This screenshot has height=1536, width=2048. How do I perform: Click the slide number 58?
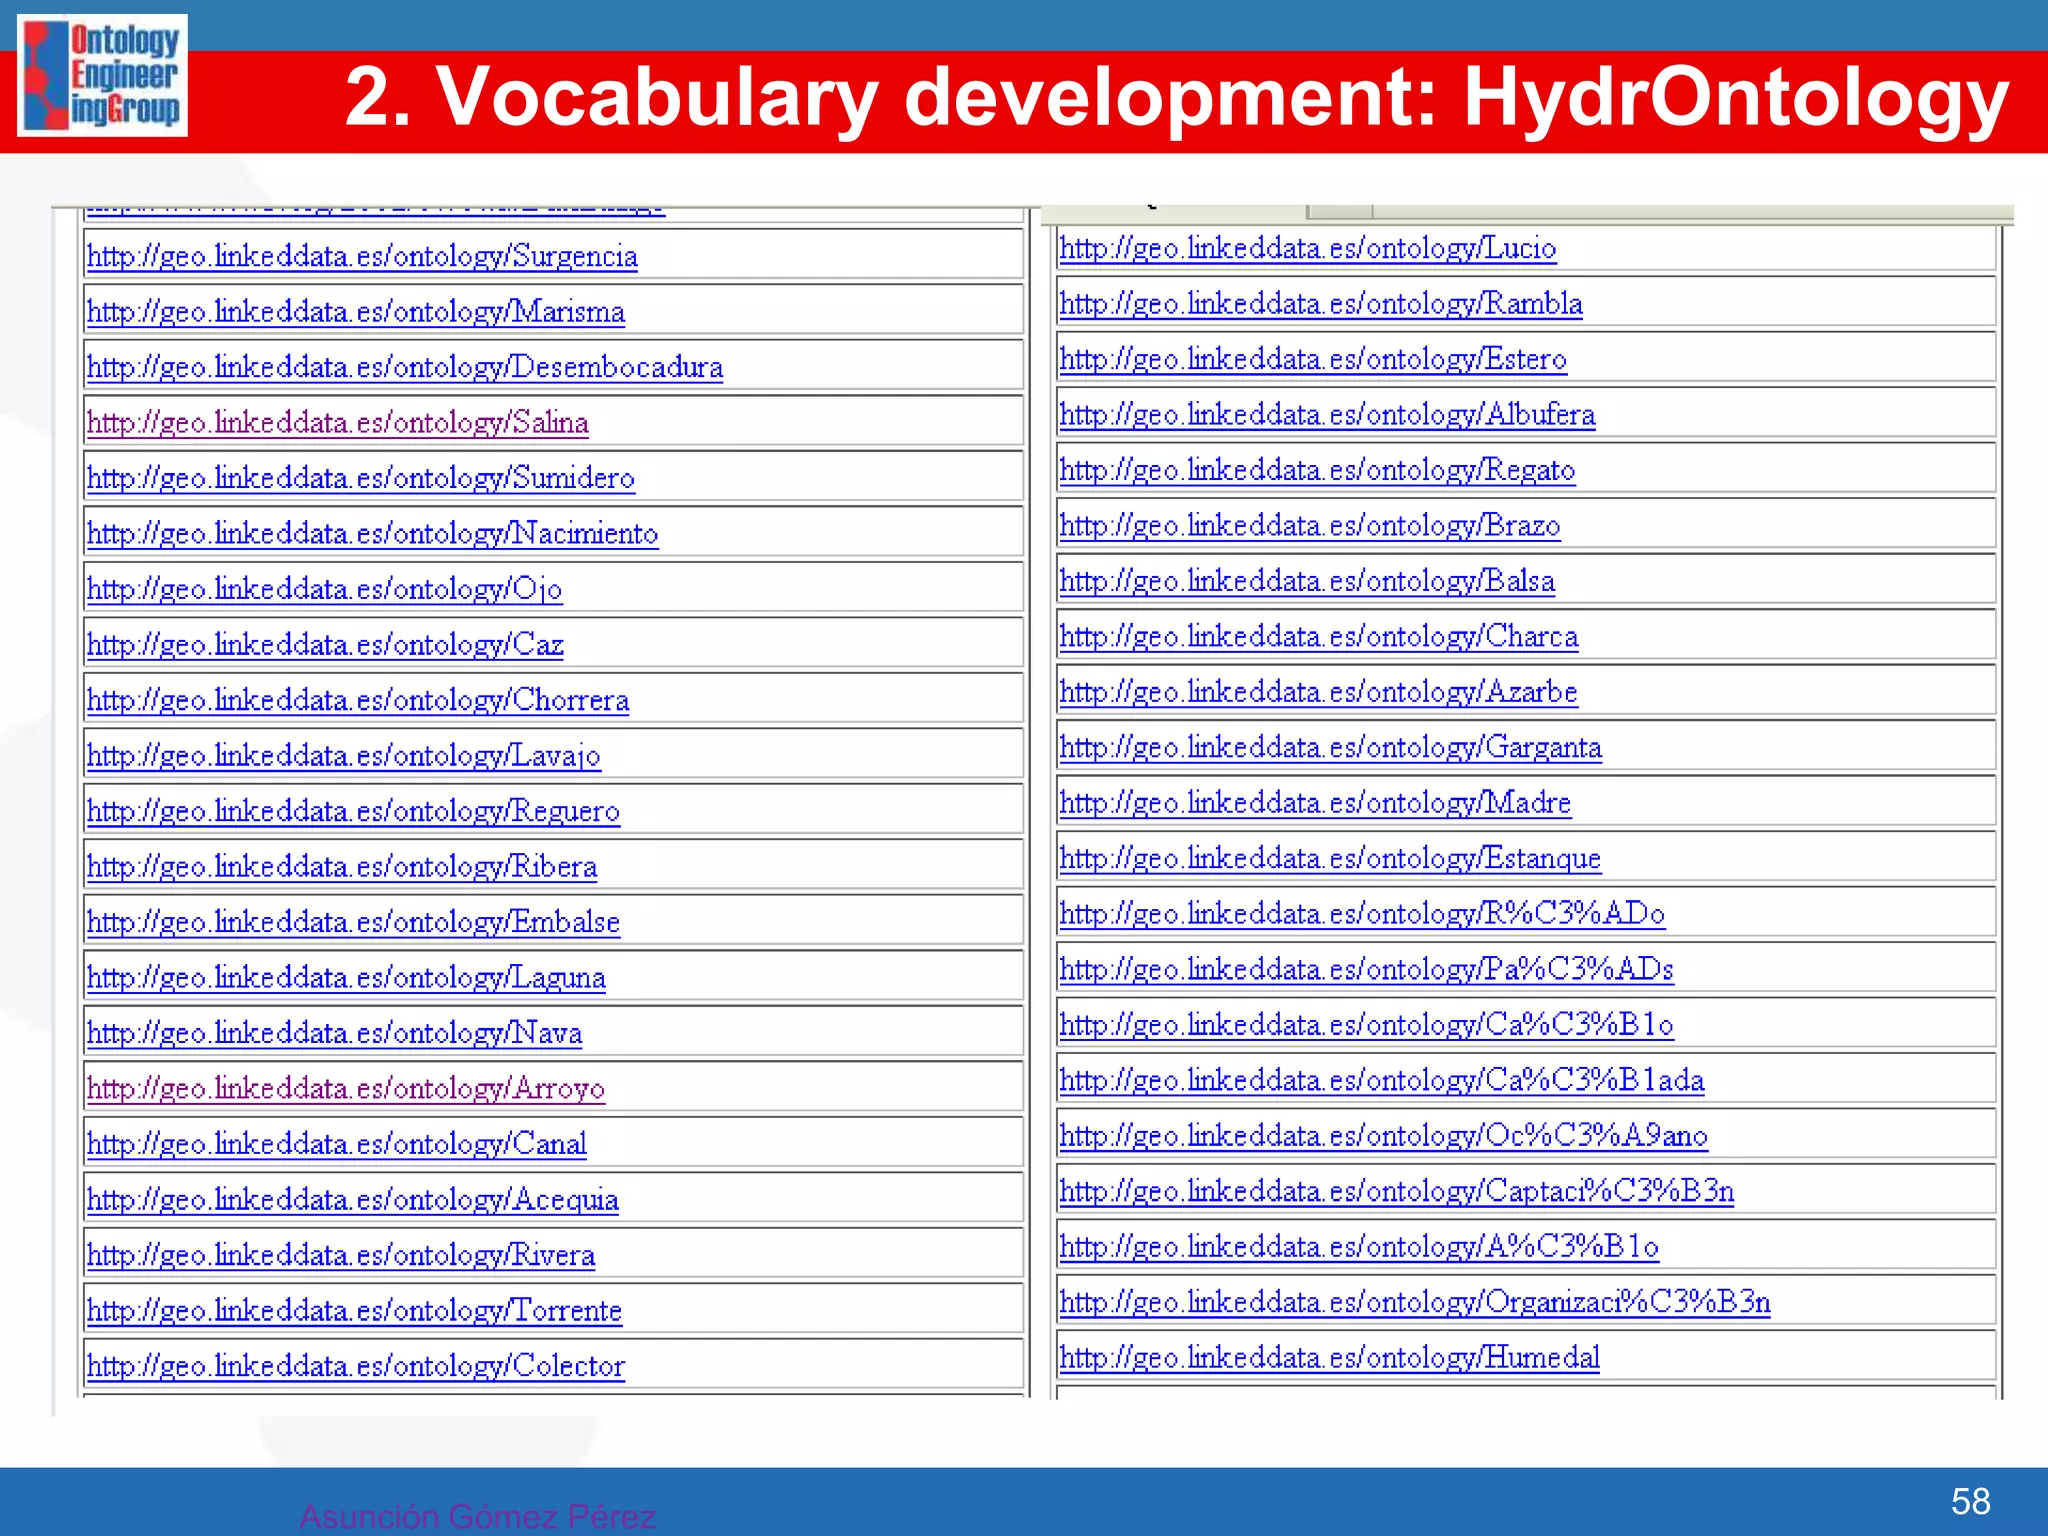(1970, 1501)
